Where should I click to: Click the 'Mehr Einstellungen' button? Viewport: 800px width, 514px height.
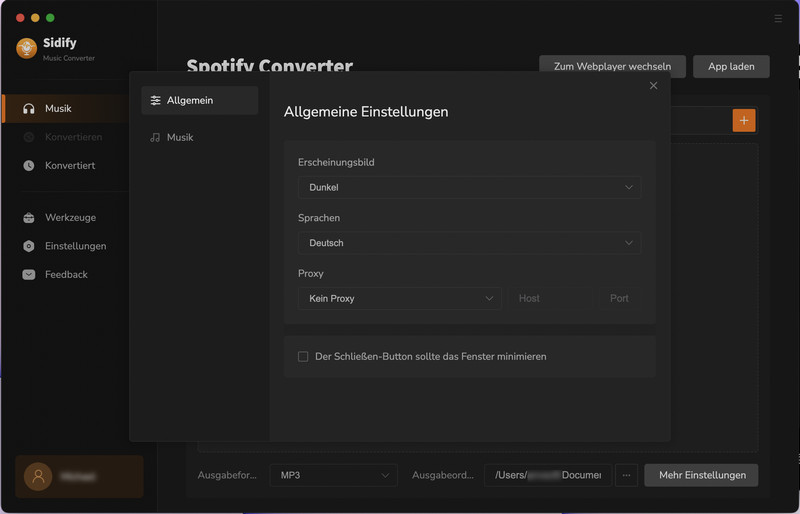pos(702,475)
